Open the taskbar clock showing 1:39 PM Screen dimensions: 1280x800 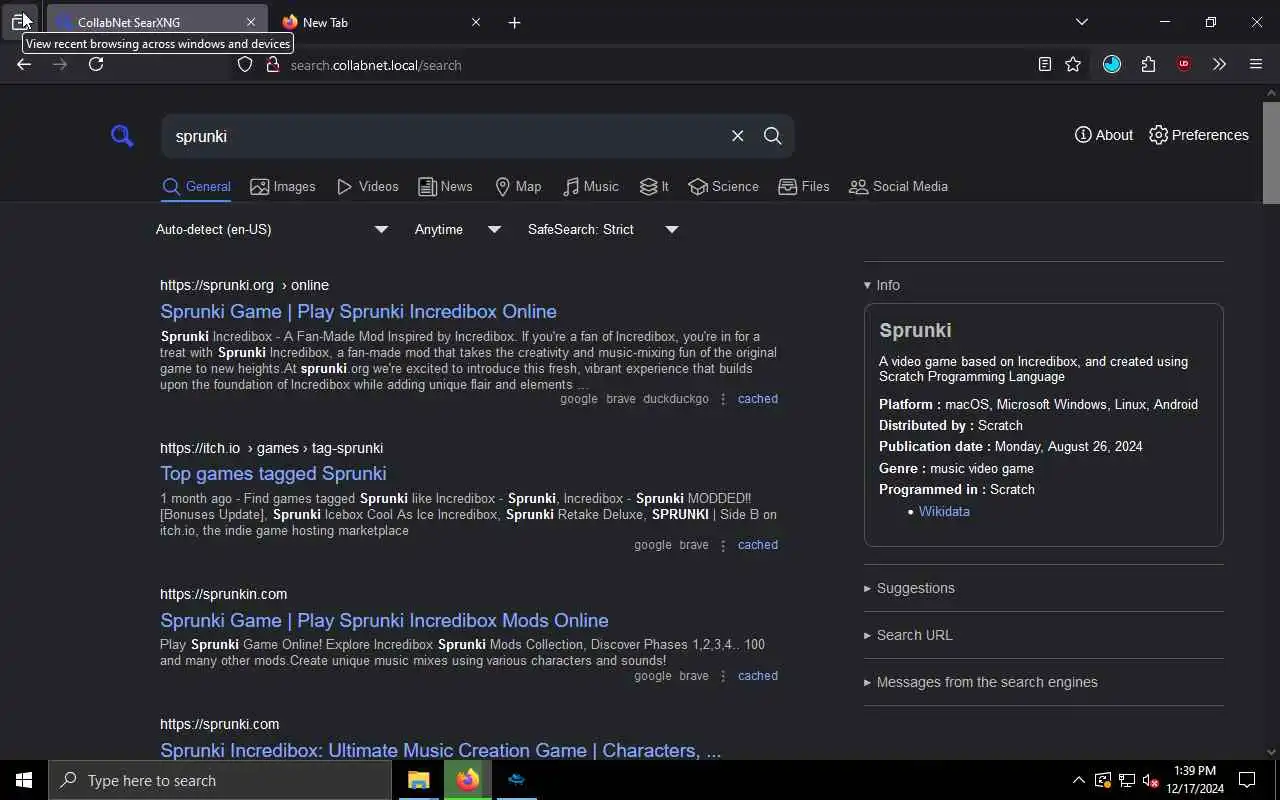pyautogui.click(x=1195, y=780)
